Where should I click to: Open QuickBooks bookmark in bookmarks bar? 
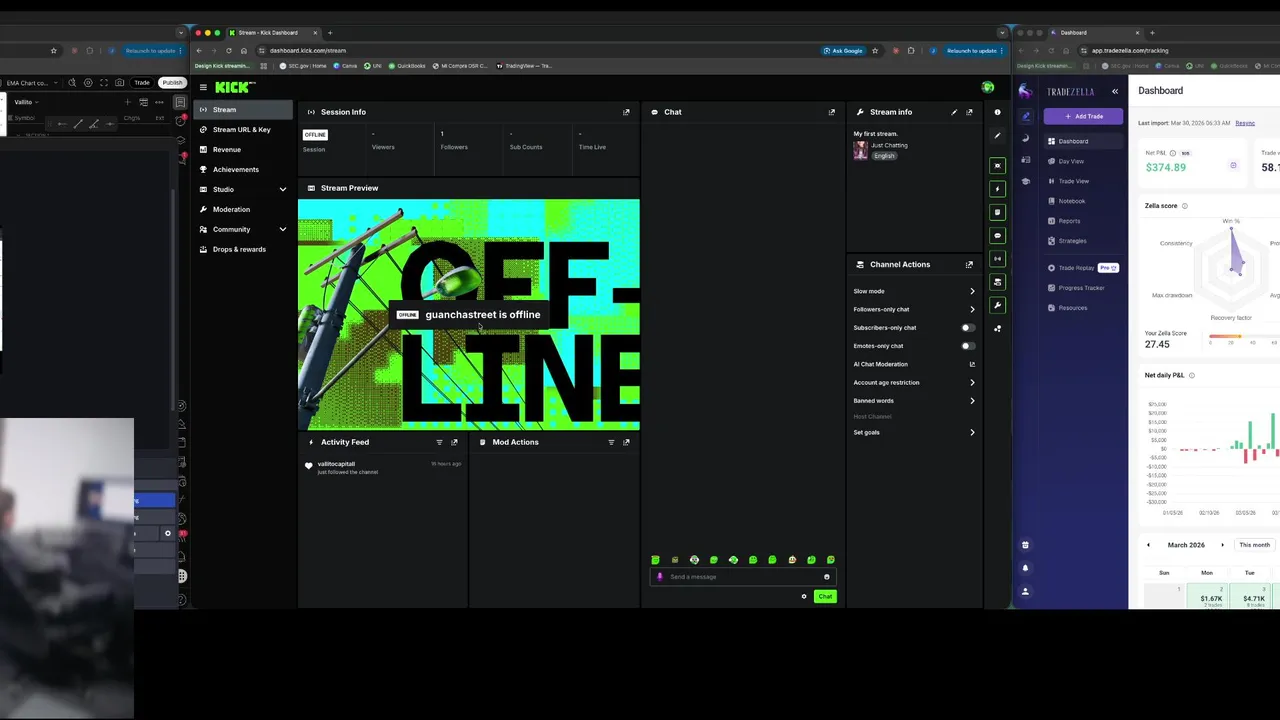(x=407, y=66)
